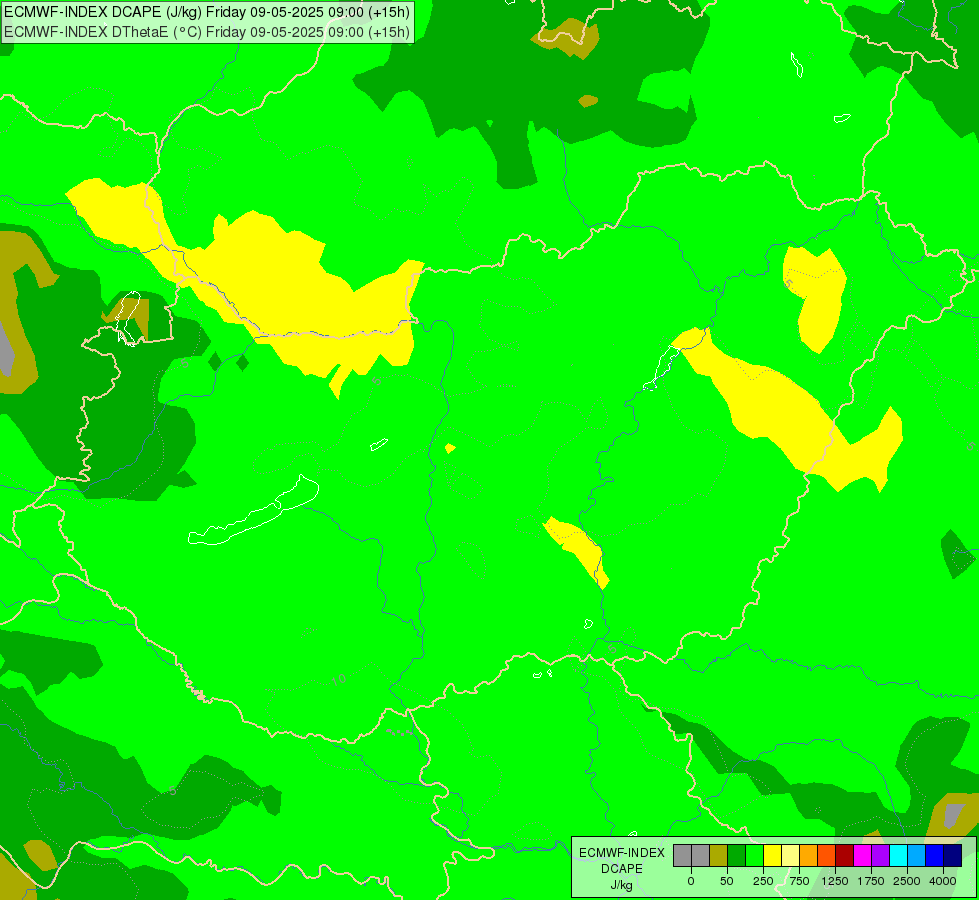
Task: Pick the bright yellow legend swatch
Action: (772, 856)
